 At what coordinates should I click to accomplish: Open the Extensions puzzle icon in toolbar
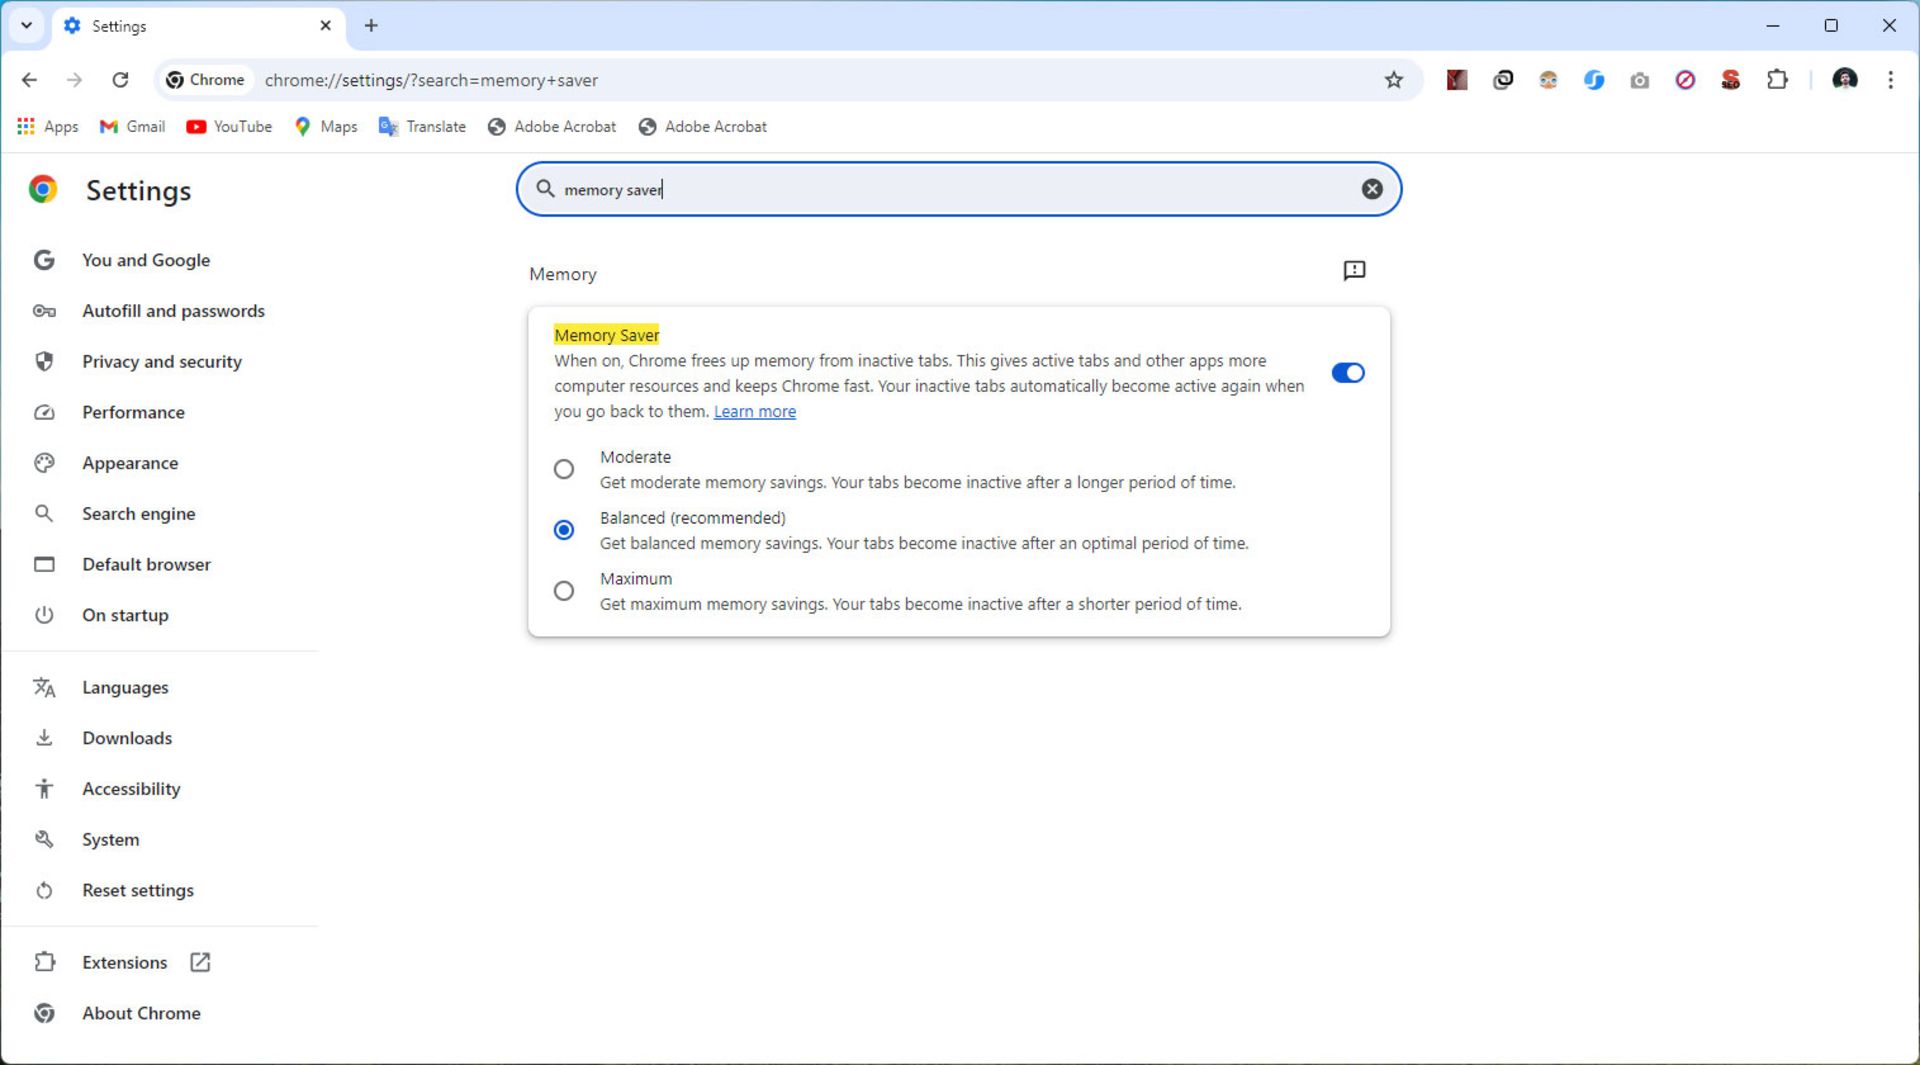tap(1777, 80)
